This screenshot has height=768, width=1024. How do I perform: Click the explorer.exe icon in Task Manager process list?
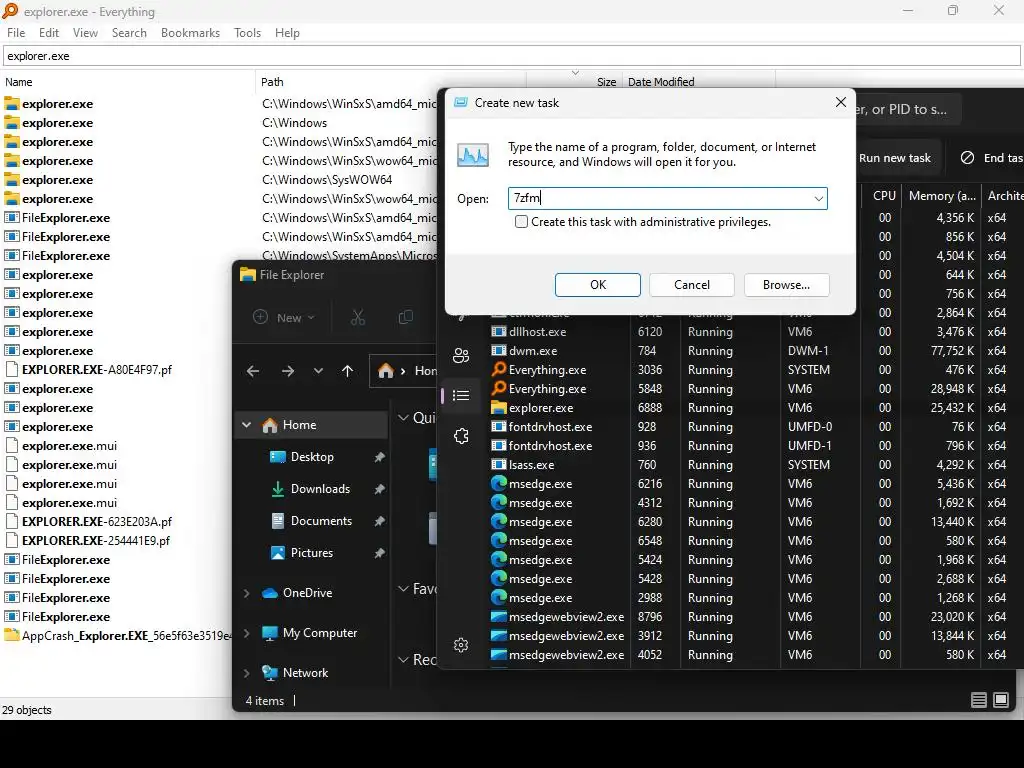point(499,408)
